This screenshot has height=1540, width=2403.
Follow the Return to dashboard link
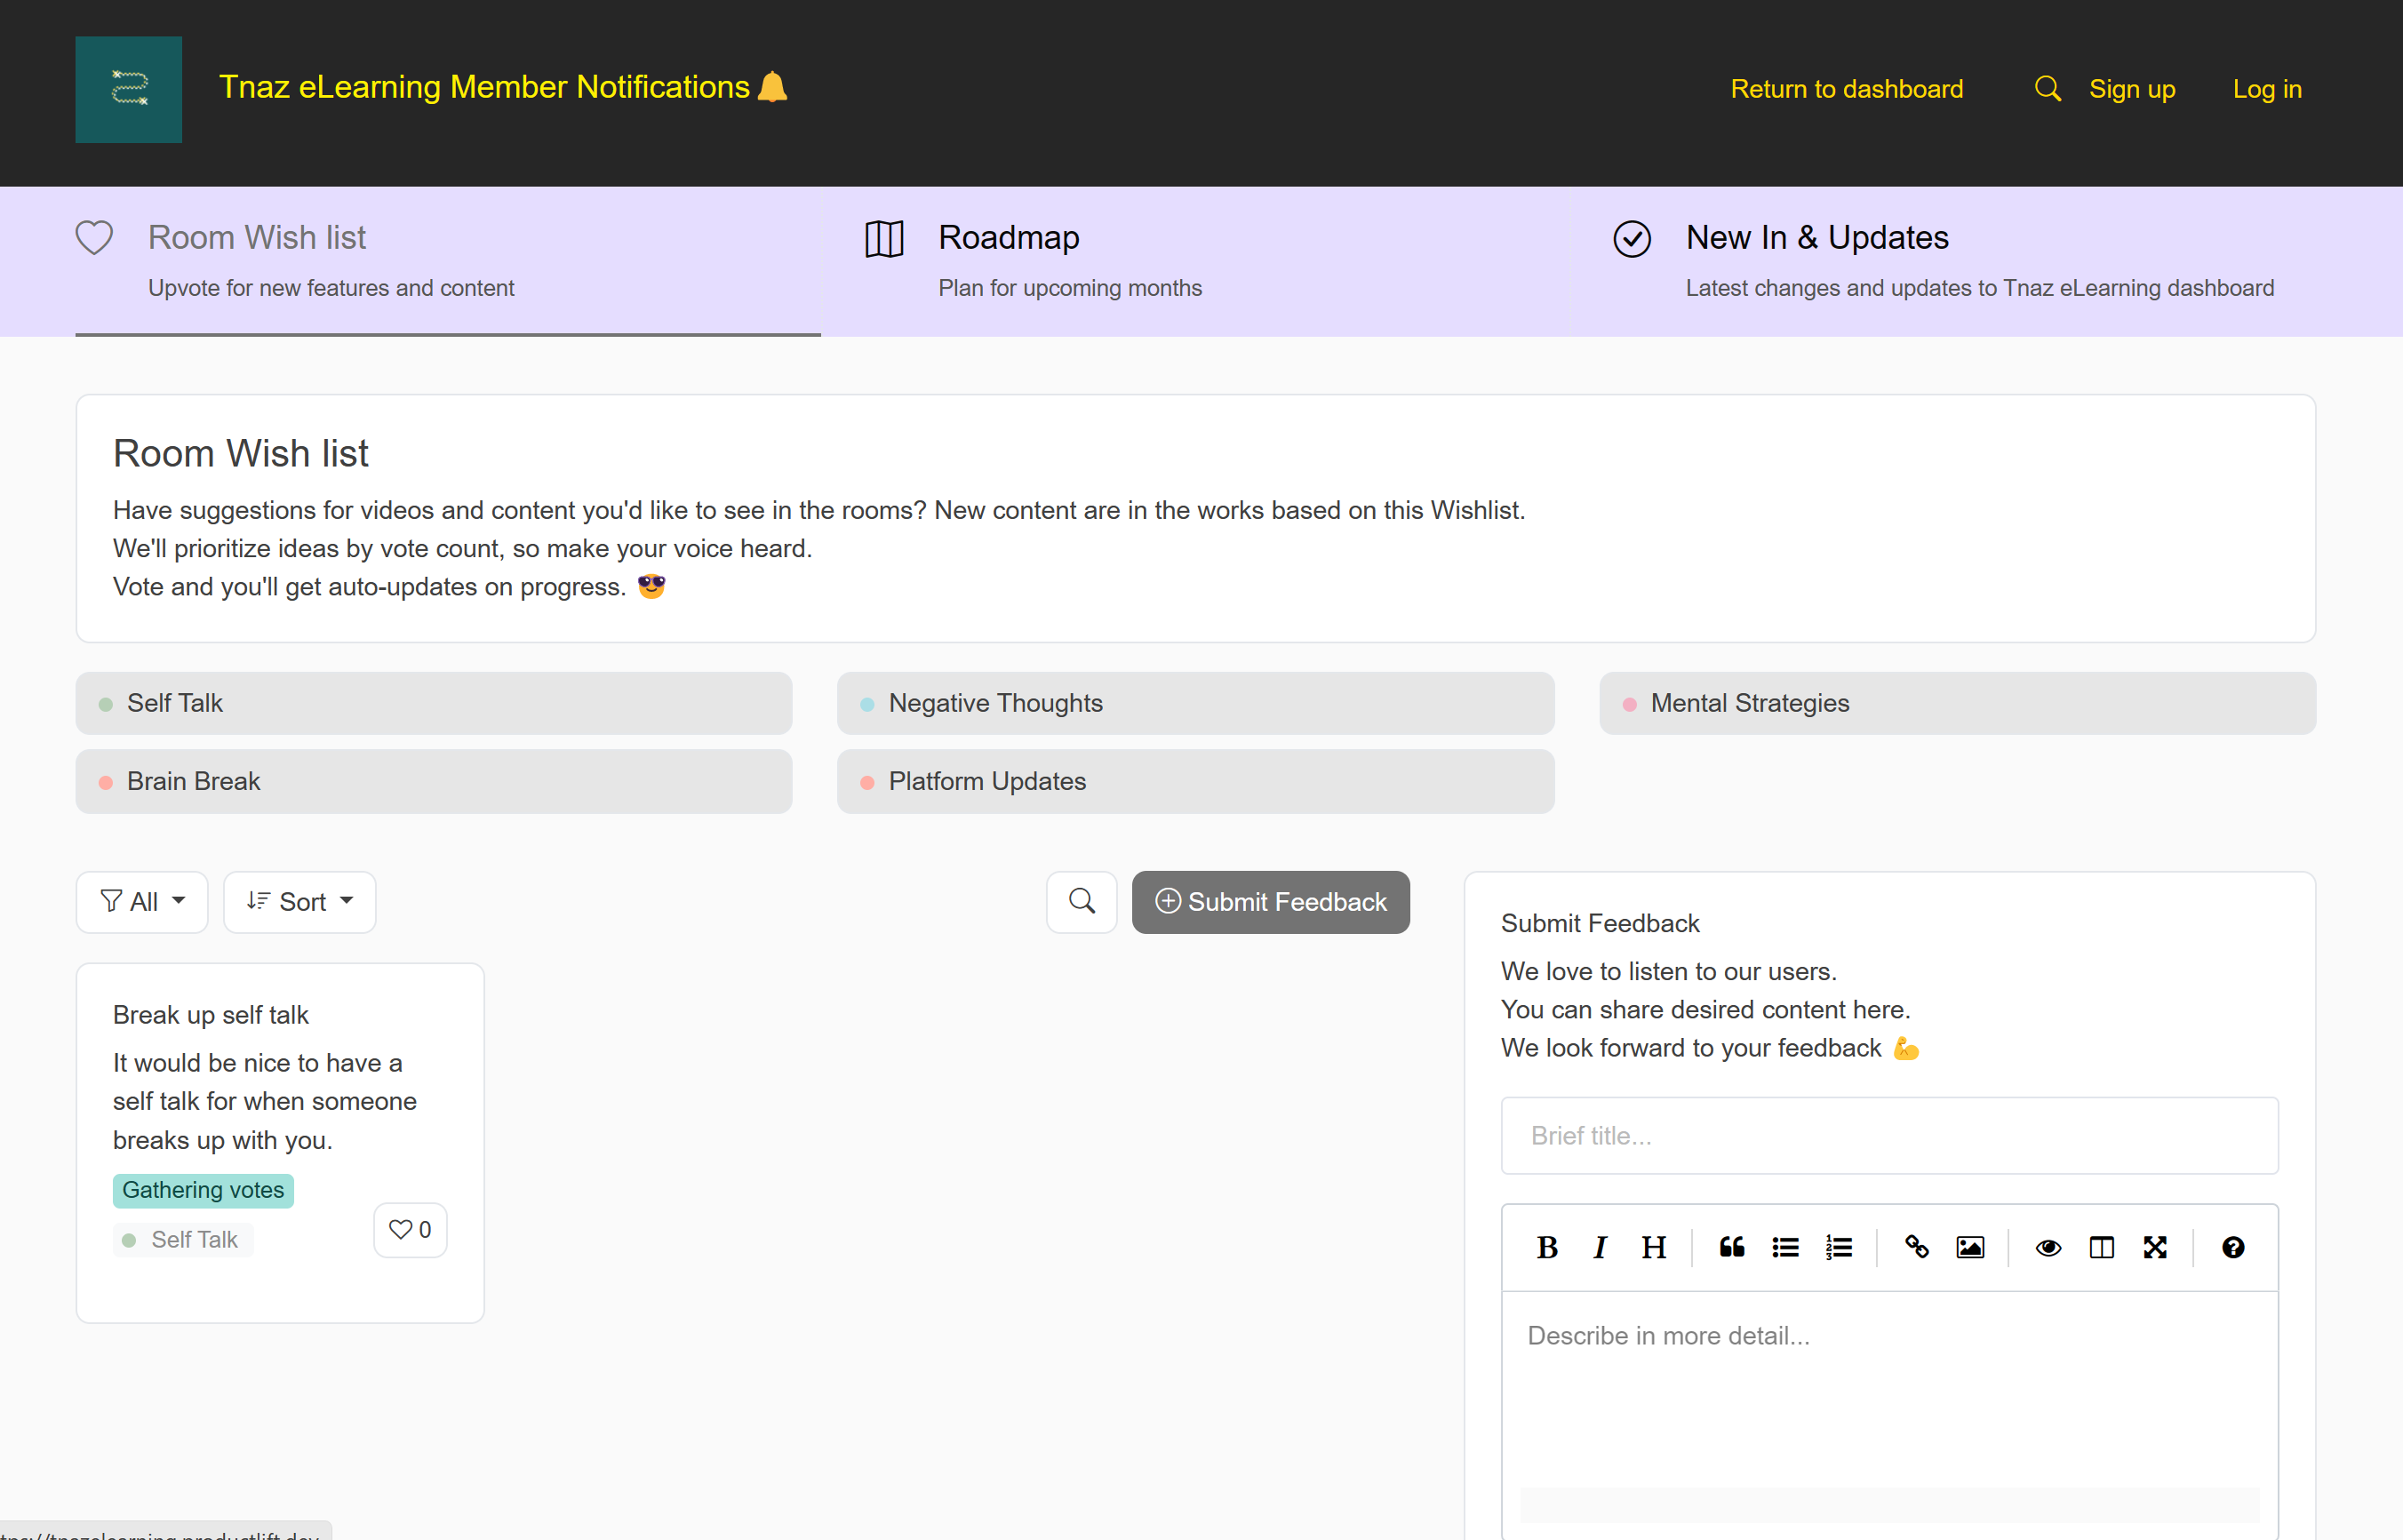[1846, 89]
